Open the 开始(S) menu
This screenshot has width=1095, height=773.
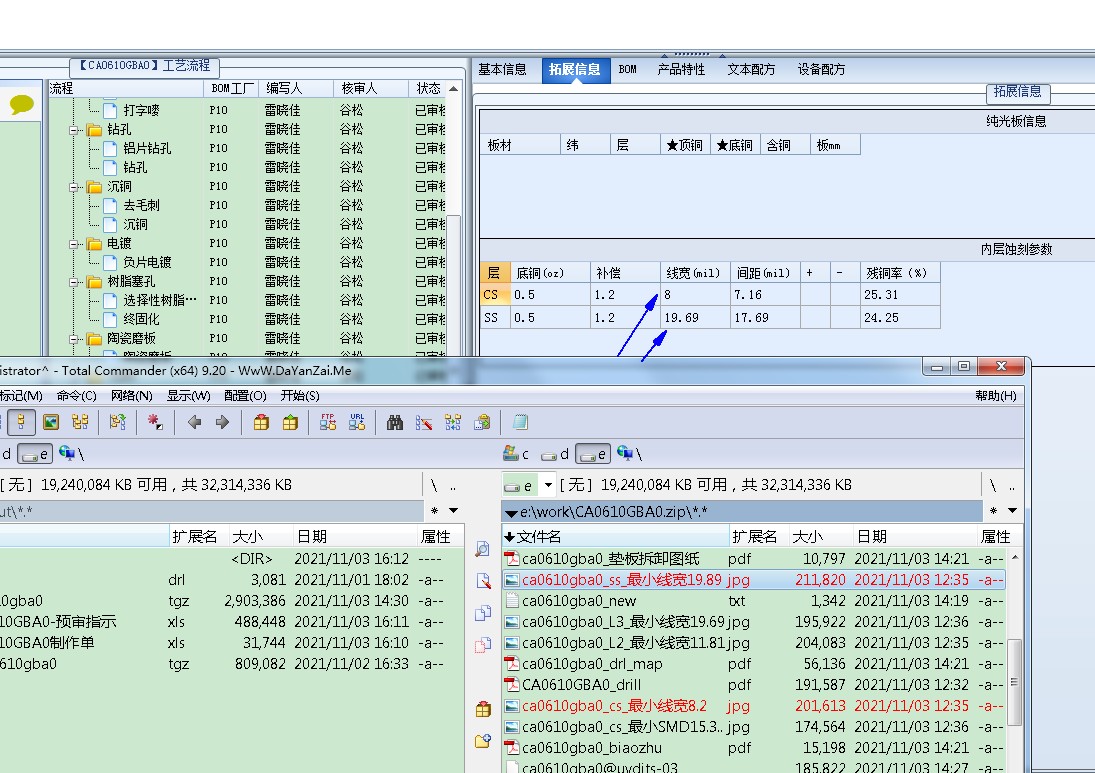pyautogui.click(x=300, y=396)
